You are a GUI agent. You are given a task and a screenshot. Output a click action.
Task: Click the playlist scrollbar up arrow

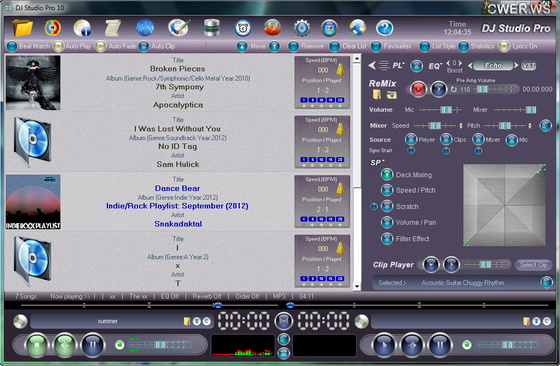pos(356,59)
